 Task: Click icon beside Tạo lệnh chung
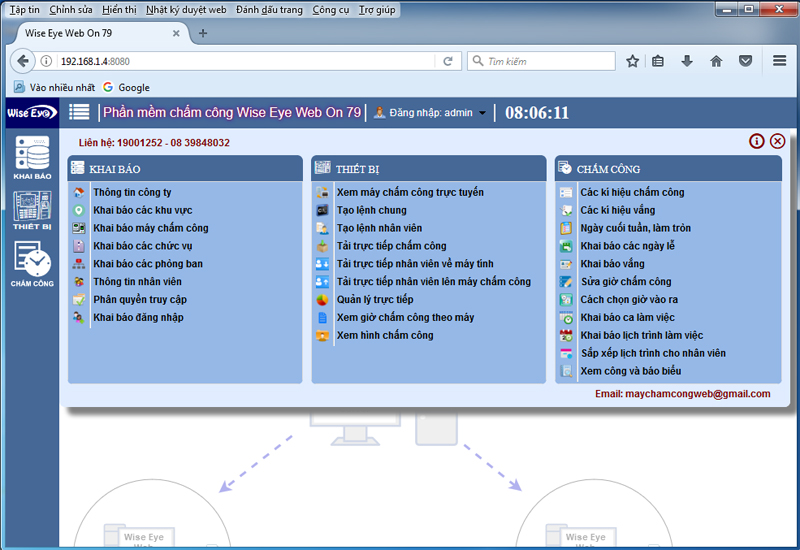tap(322, 210)
